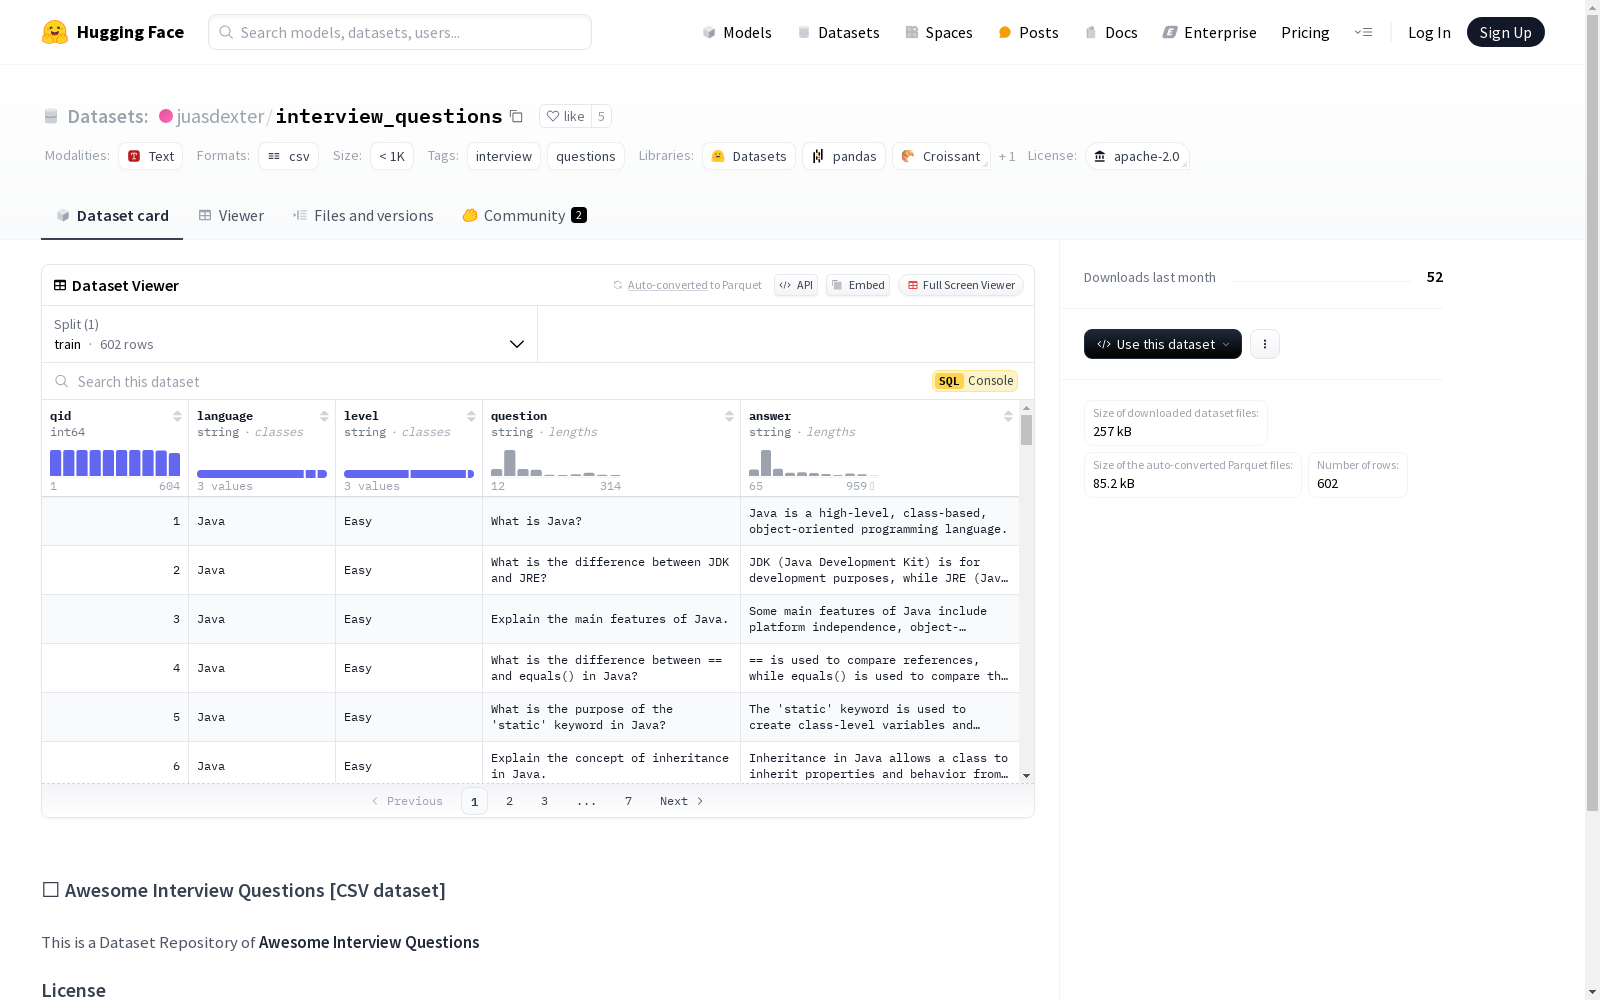This screenshot has width=1600, height=1000.
Task: Open the API button in viewer
Action: click(x=796, y=285)
